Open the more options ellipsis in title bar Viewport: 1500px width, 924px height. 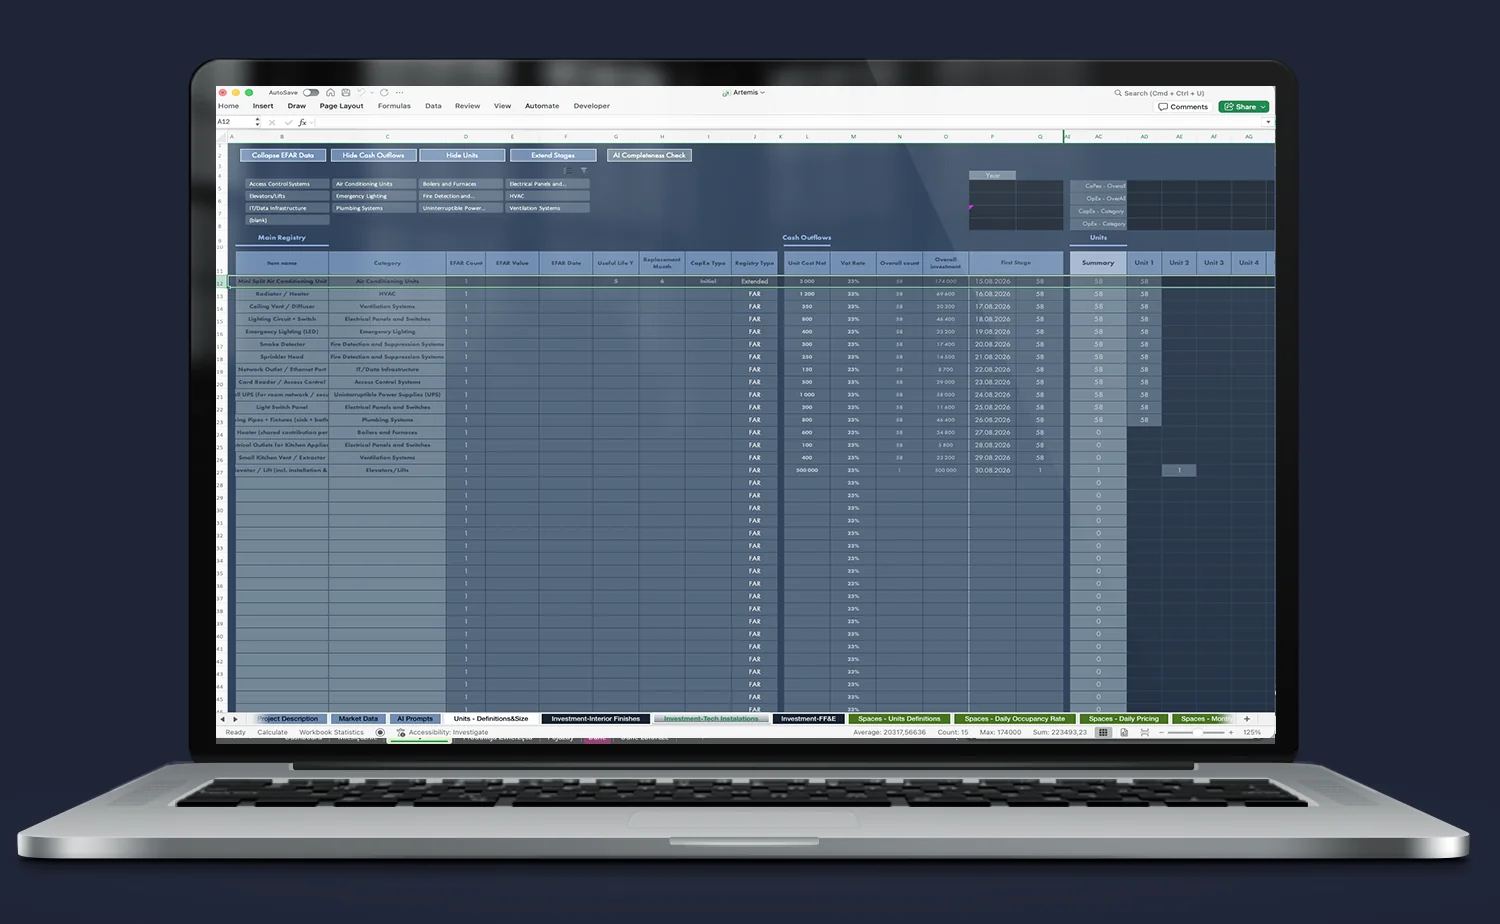point(399,92)
